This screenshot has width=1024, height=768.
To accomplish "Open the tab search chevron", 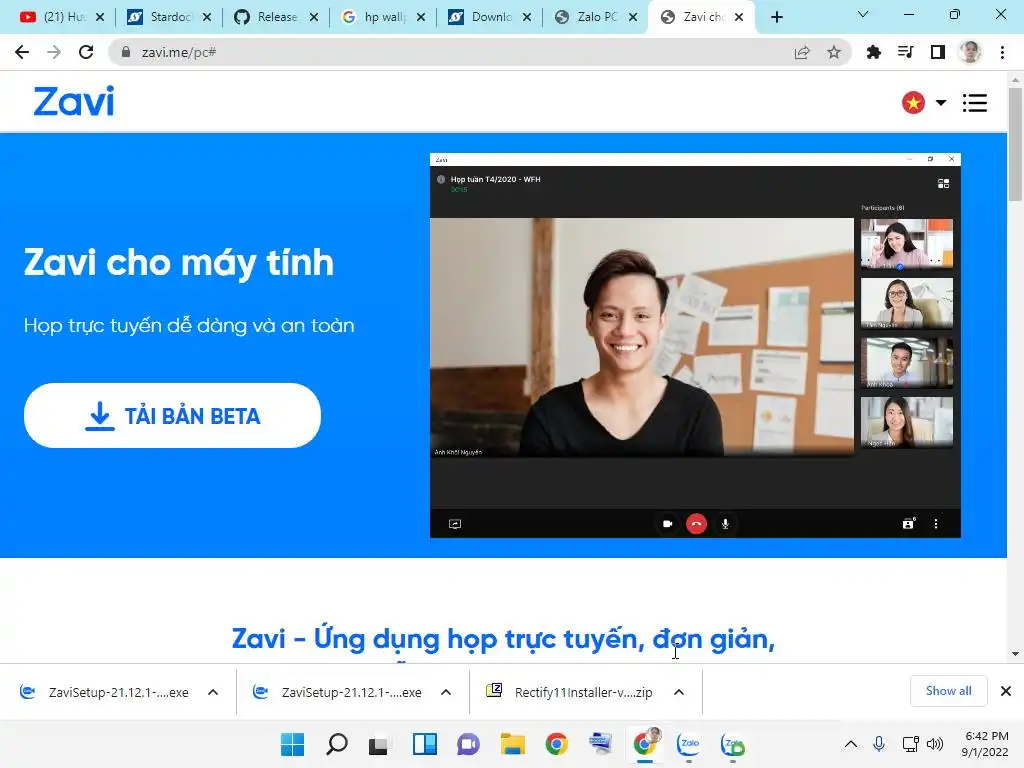I will (863, 14).
